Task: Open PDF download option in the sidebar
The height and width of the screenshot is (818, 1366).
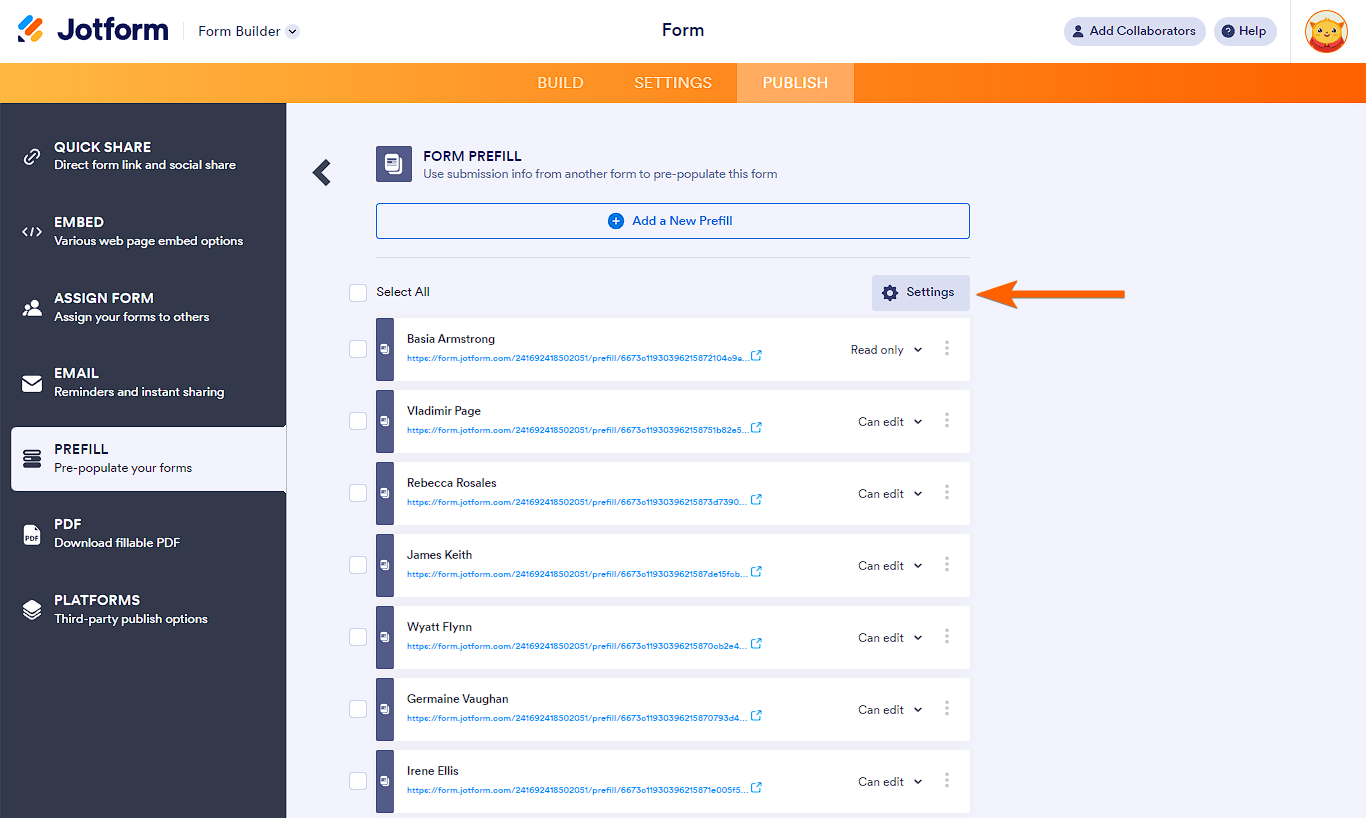Action: click(143, 533)
